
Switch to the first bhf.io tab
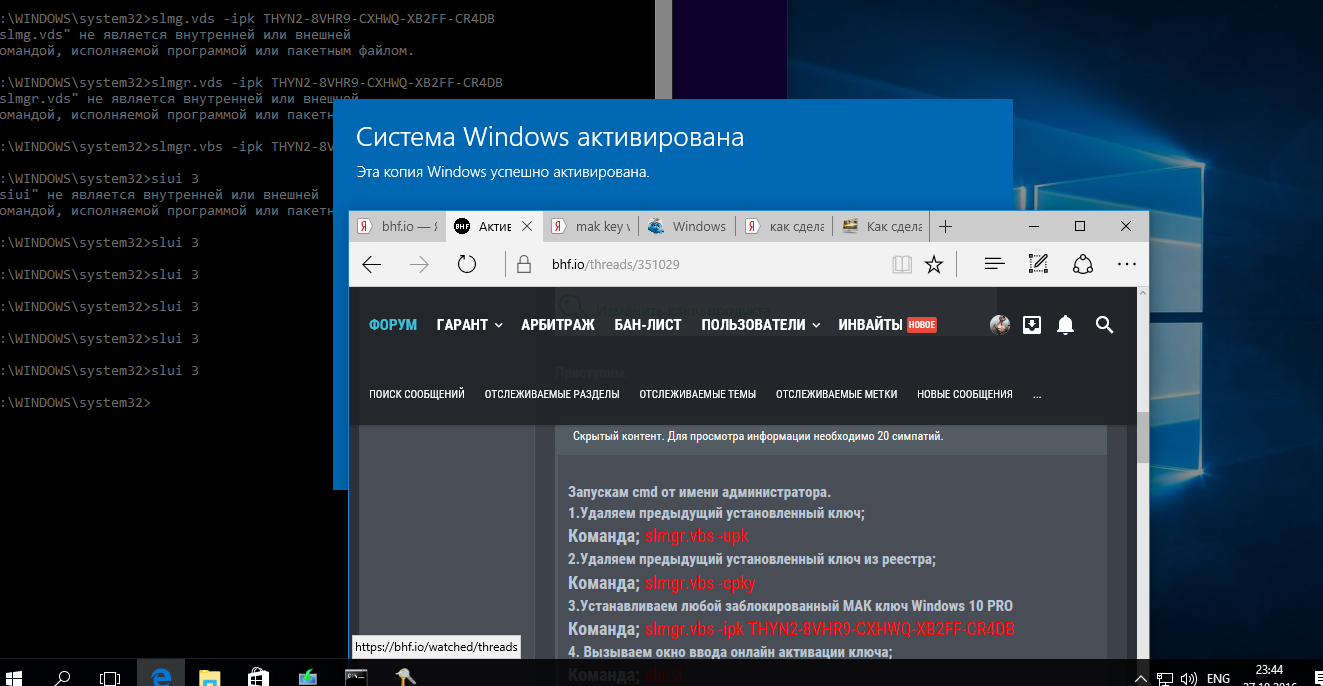pyautogui.click(x=397, y=227)
